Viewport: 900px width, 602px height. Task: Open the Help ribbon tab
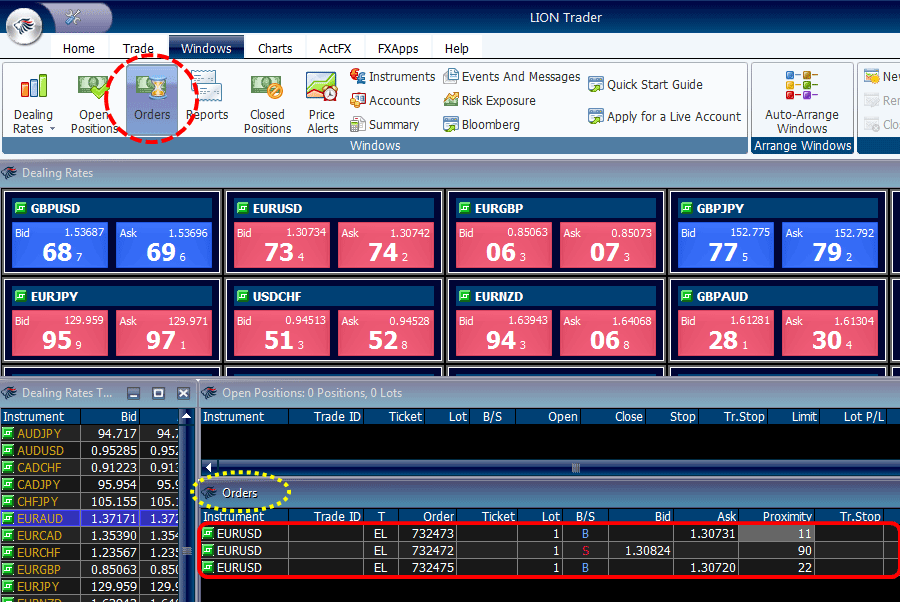pos(456,49)
